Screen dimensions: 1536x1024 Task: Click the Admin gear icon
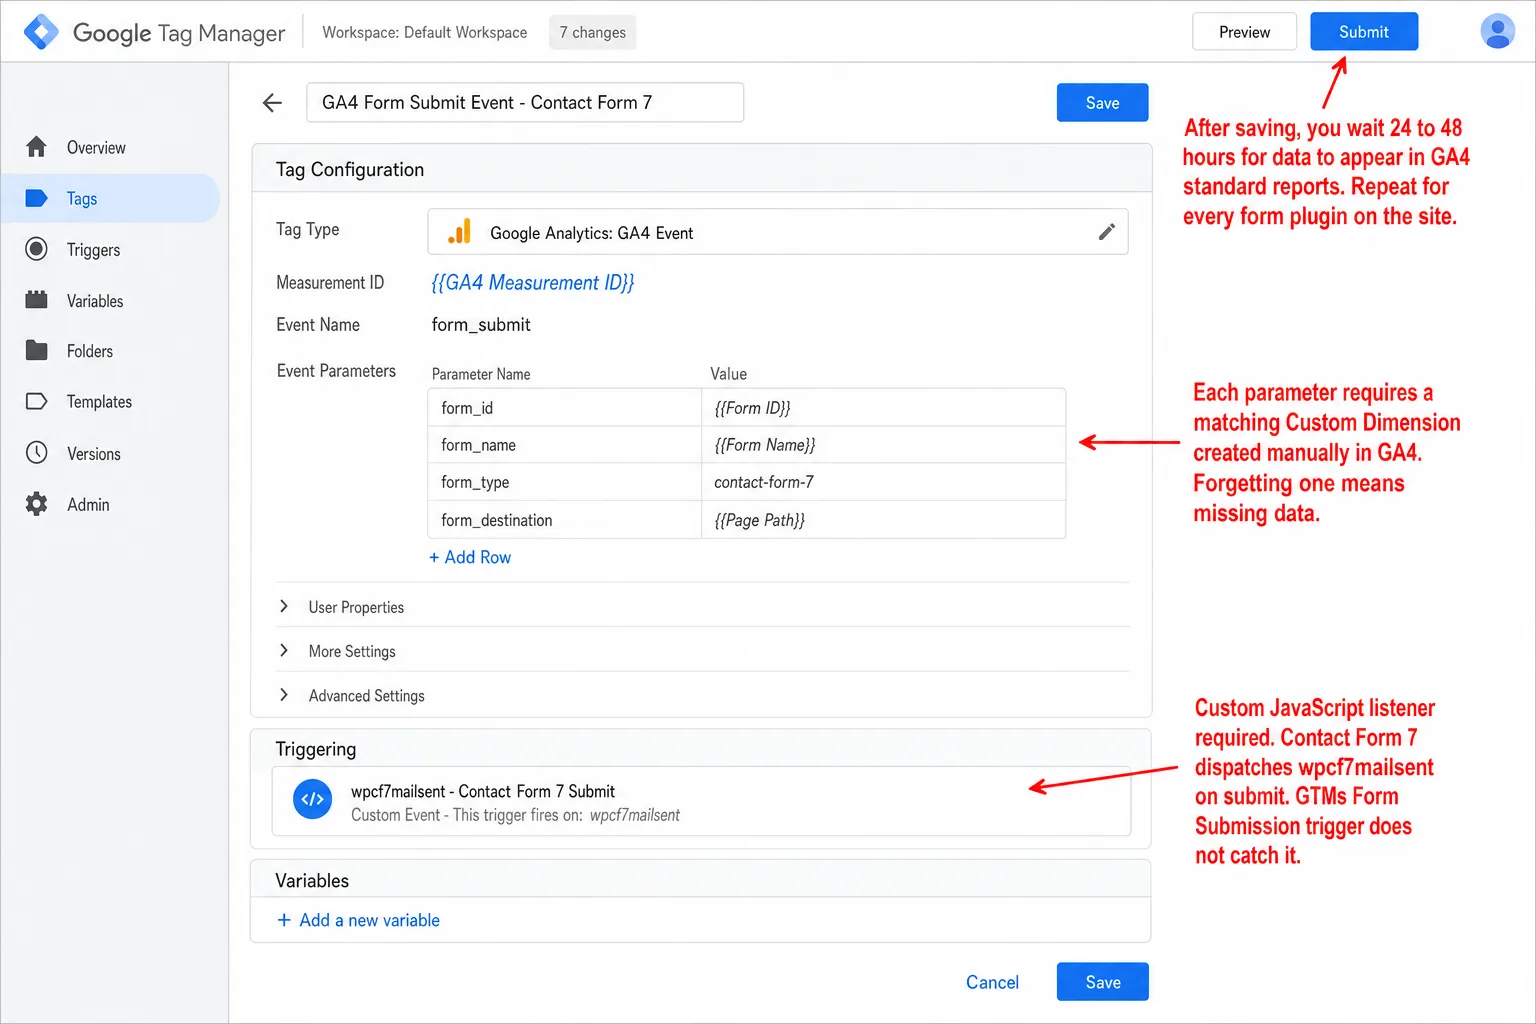[x=36, y=504]
